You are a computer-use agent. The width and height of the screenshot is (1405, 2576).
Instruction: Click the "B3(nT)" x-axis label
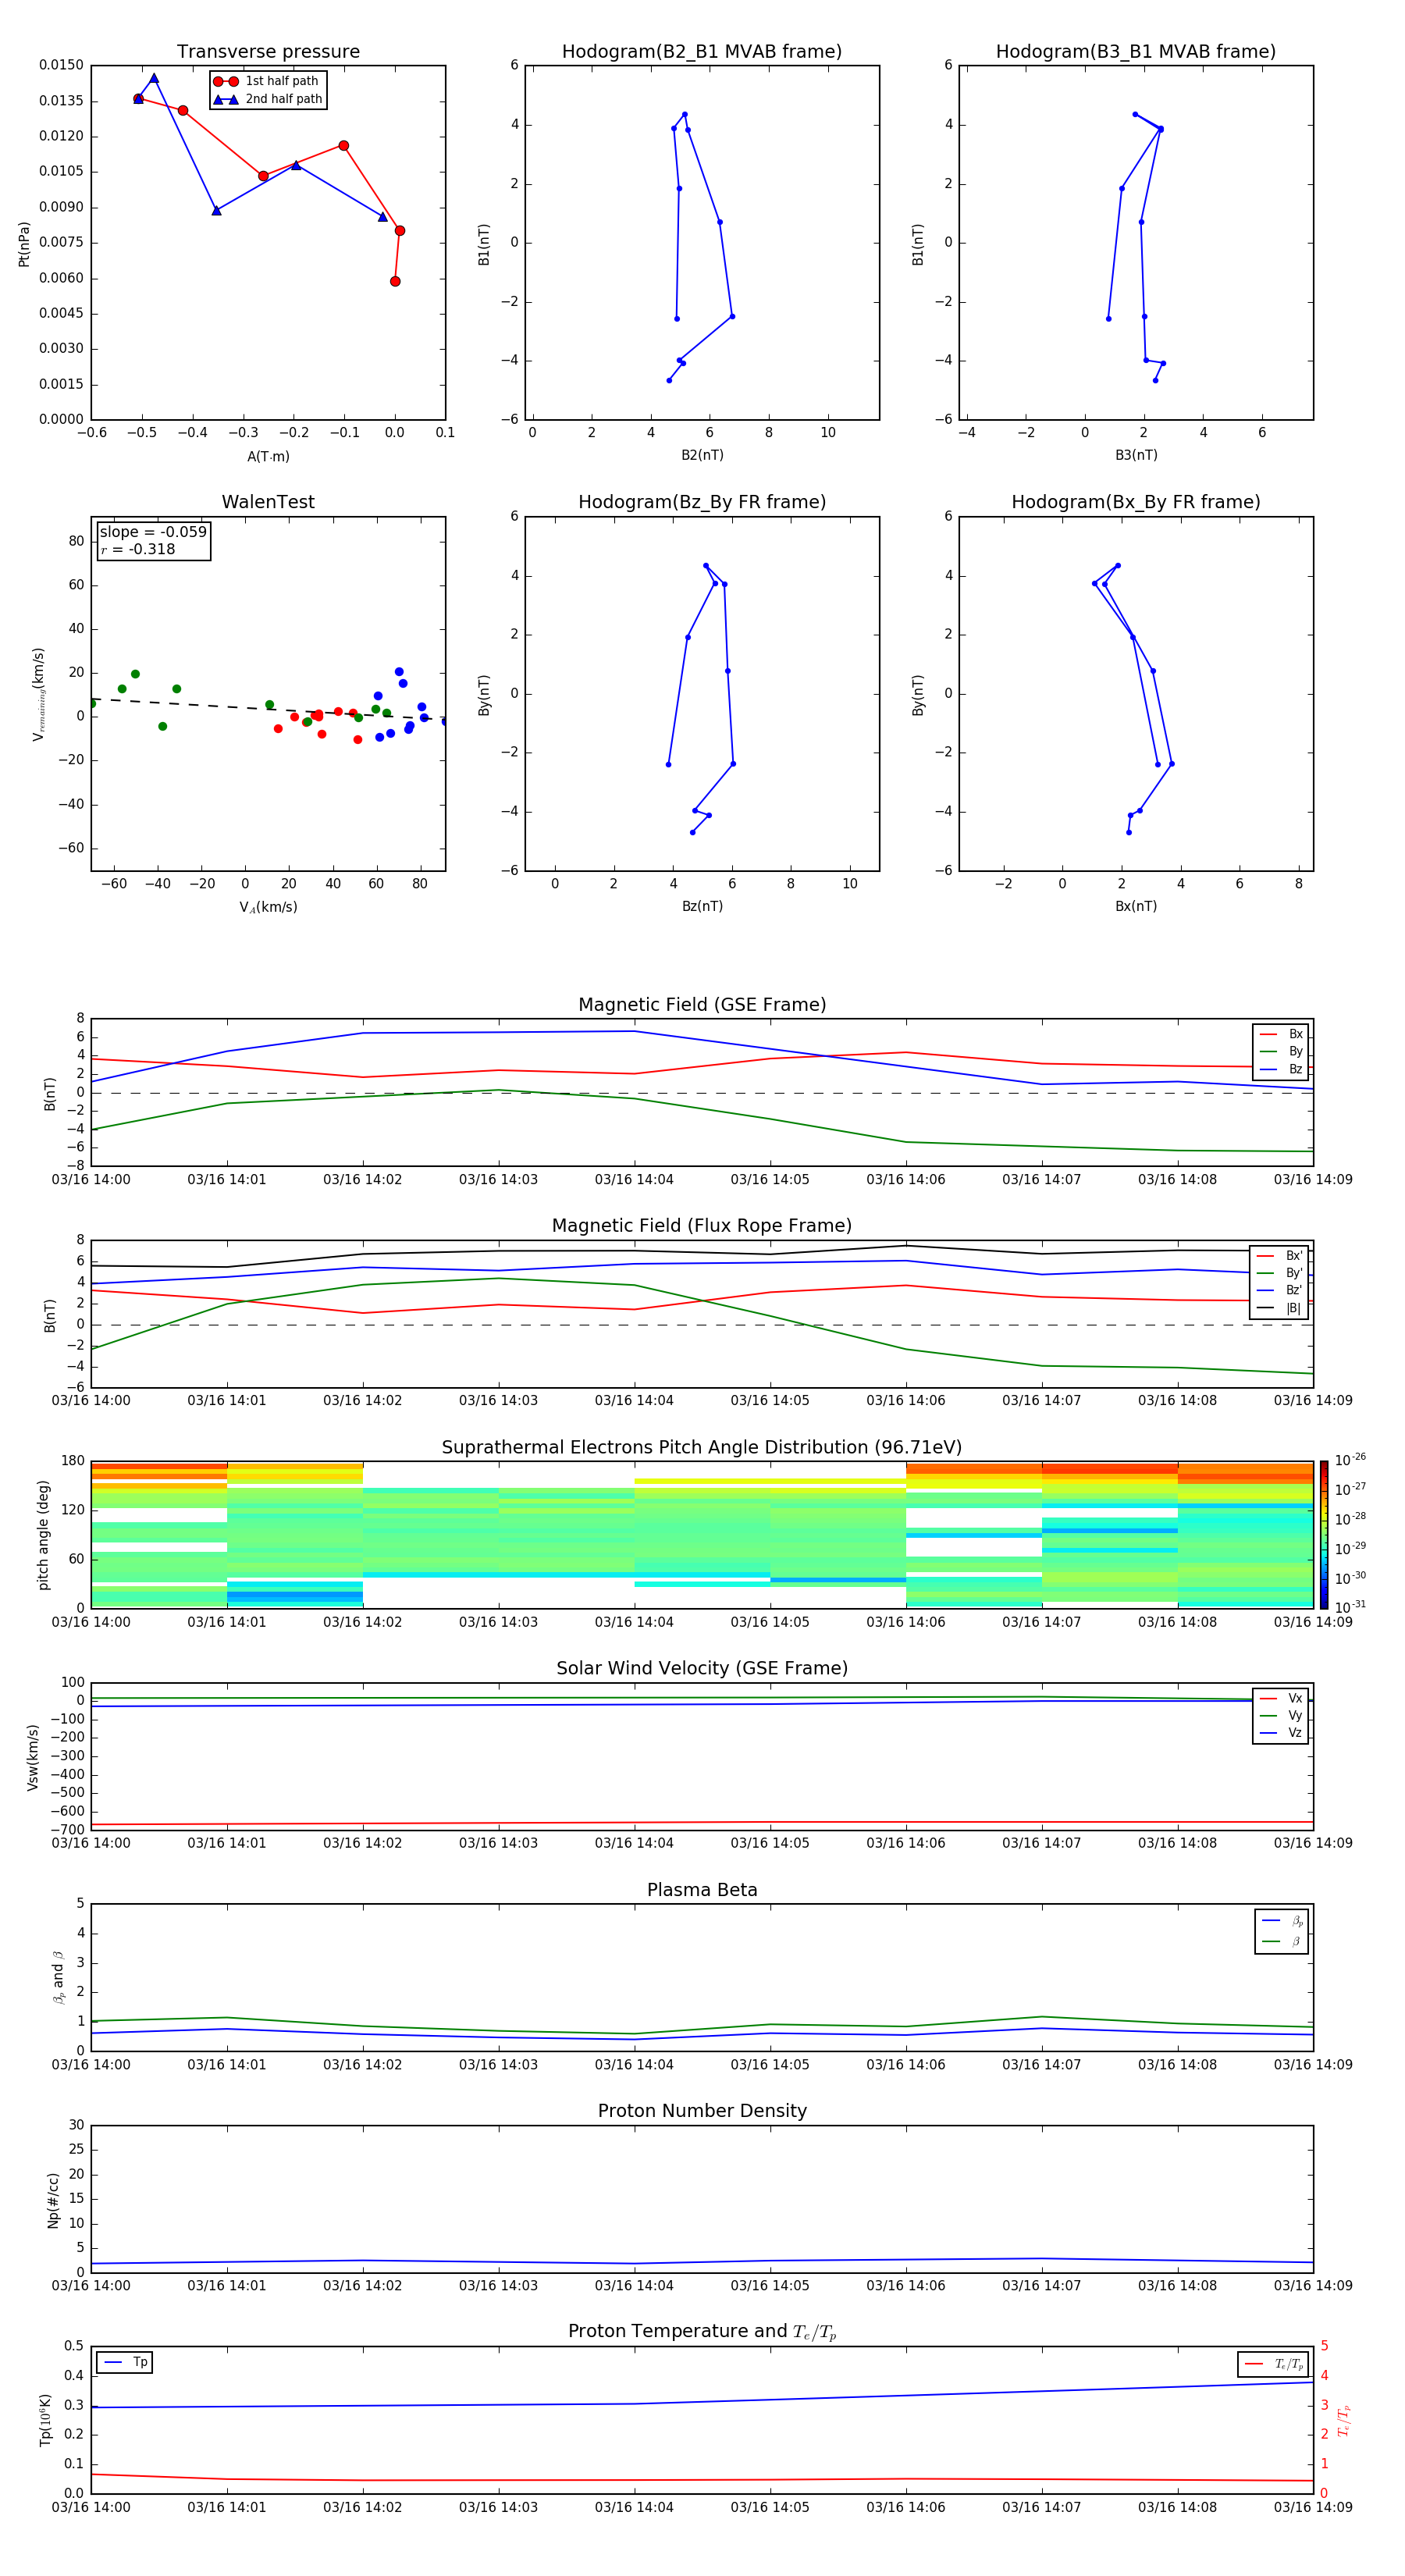click(1136, 455)
